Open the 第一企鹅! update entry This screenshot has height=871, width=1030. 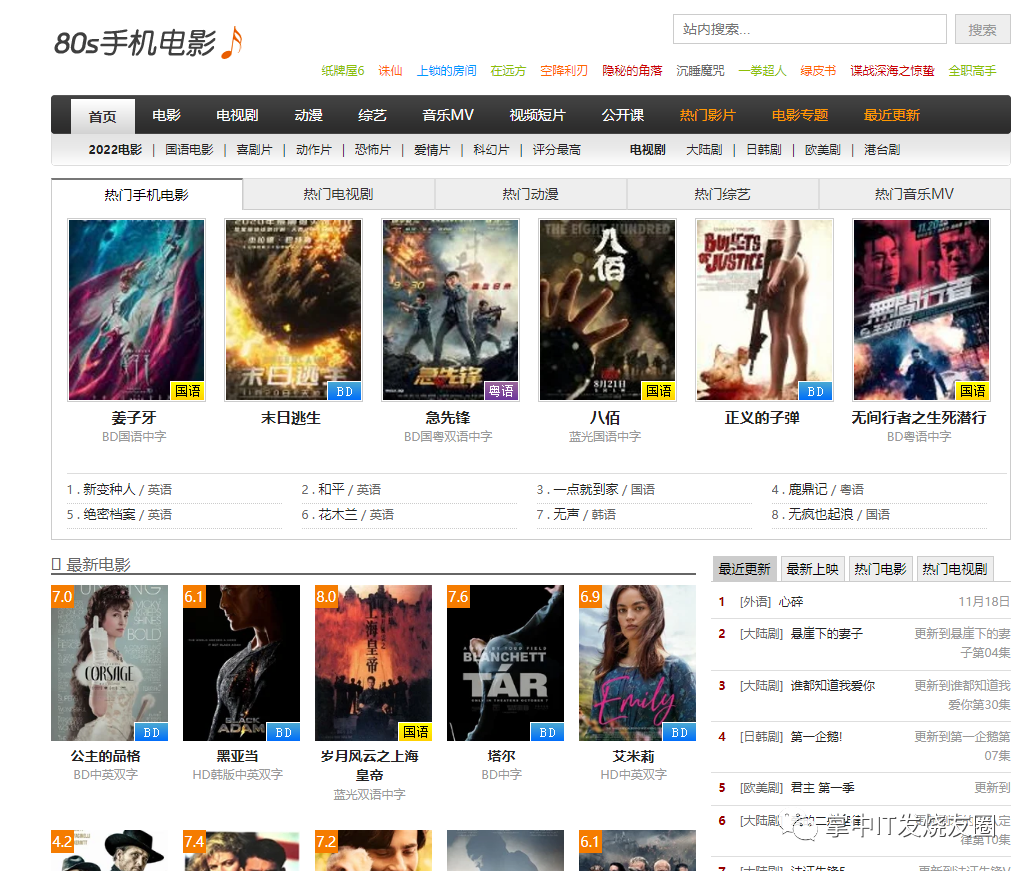[816, 737]
